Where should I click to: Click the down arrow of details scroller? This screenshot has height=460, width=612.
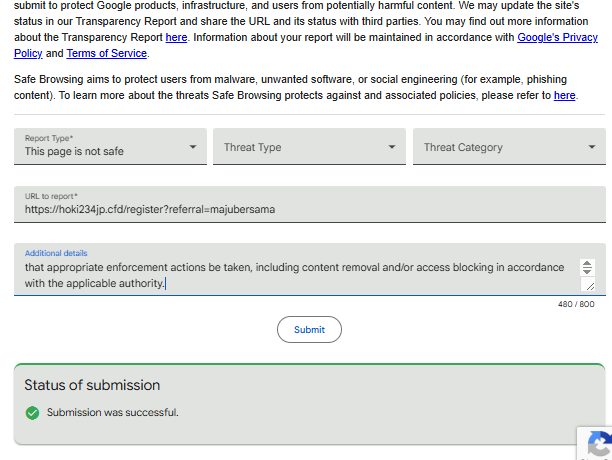587,271
